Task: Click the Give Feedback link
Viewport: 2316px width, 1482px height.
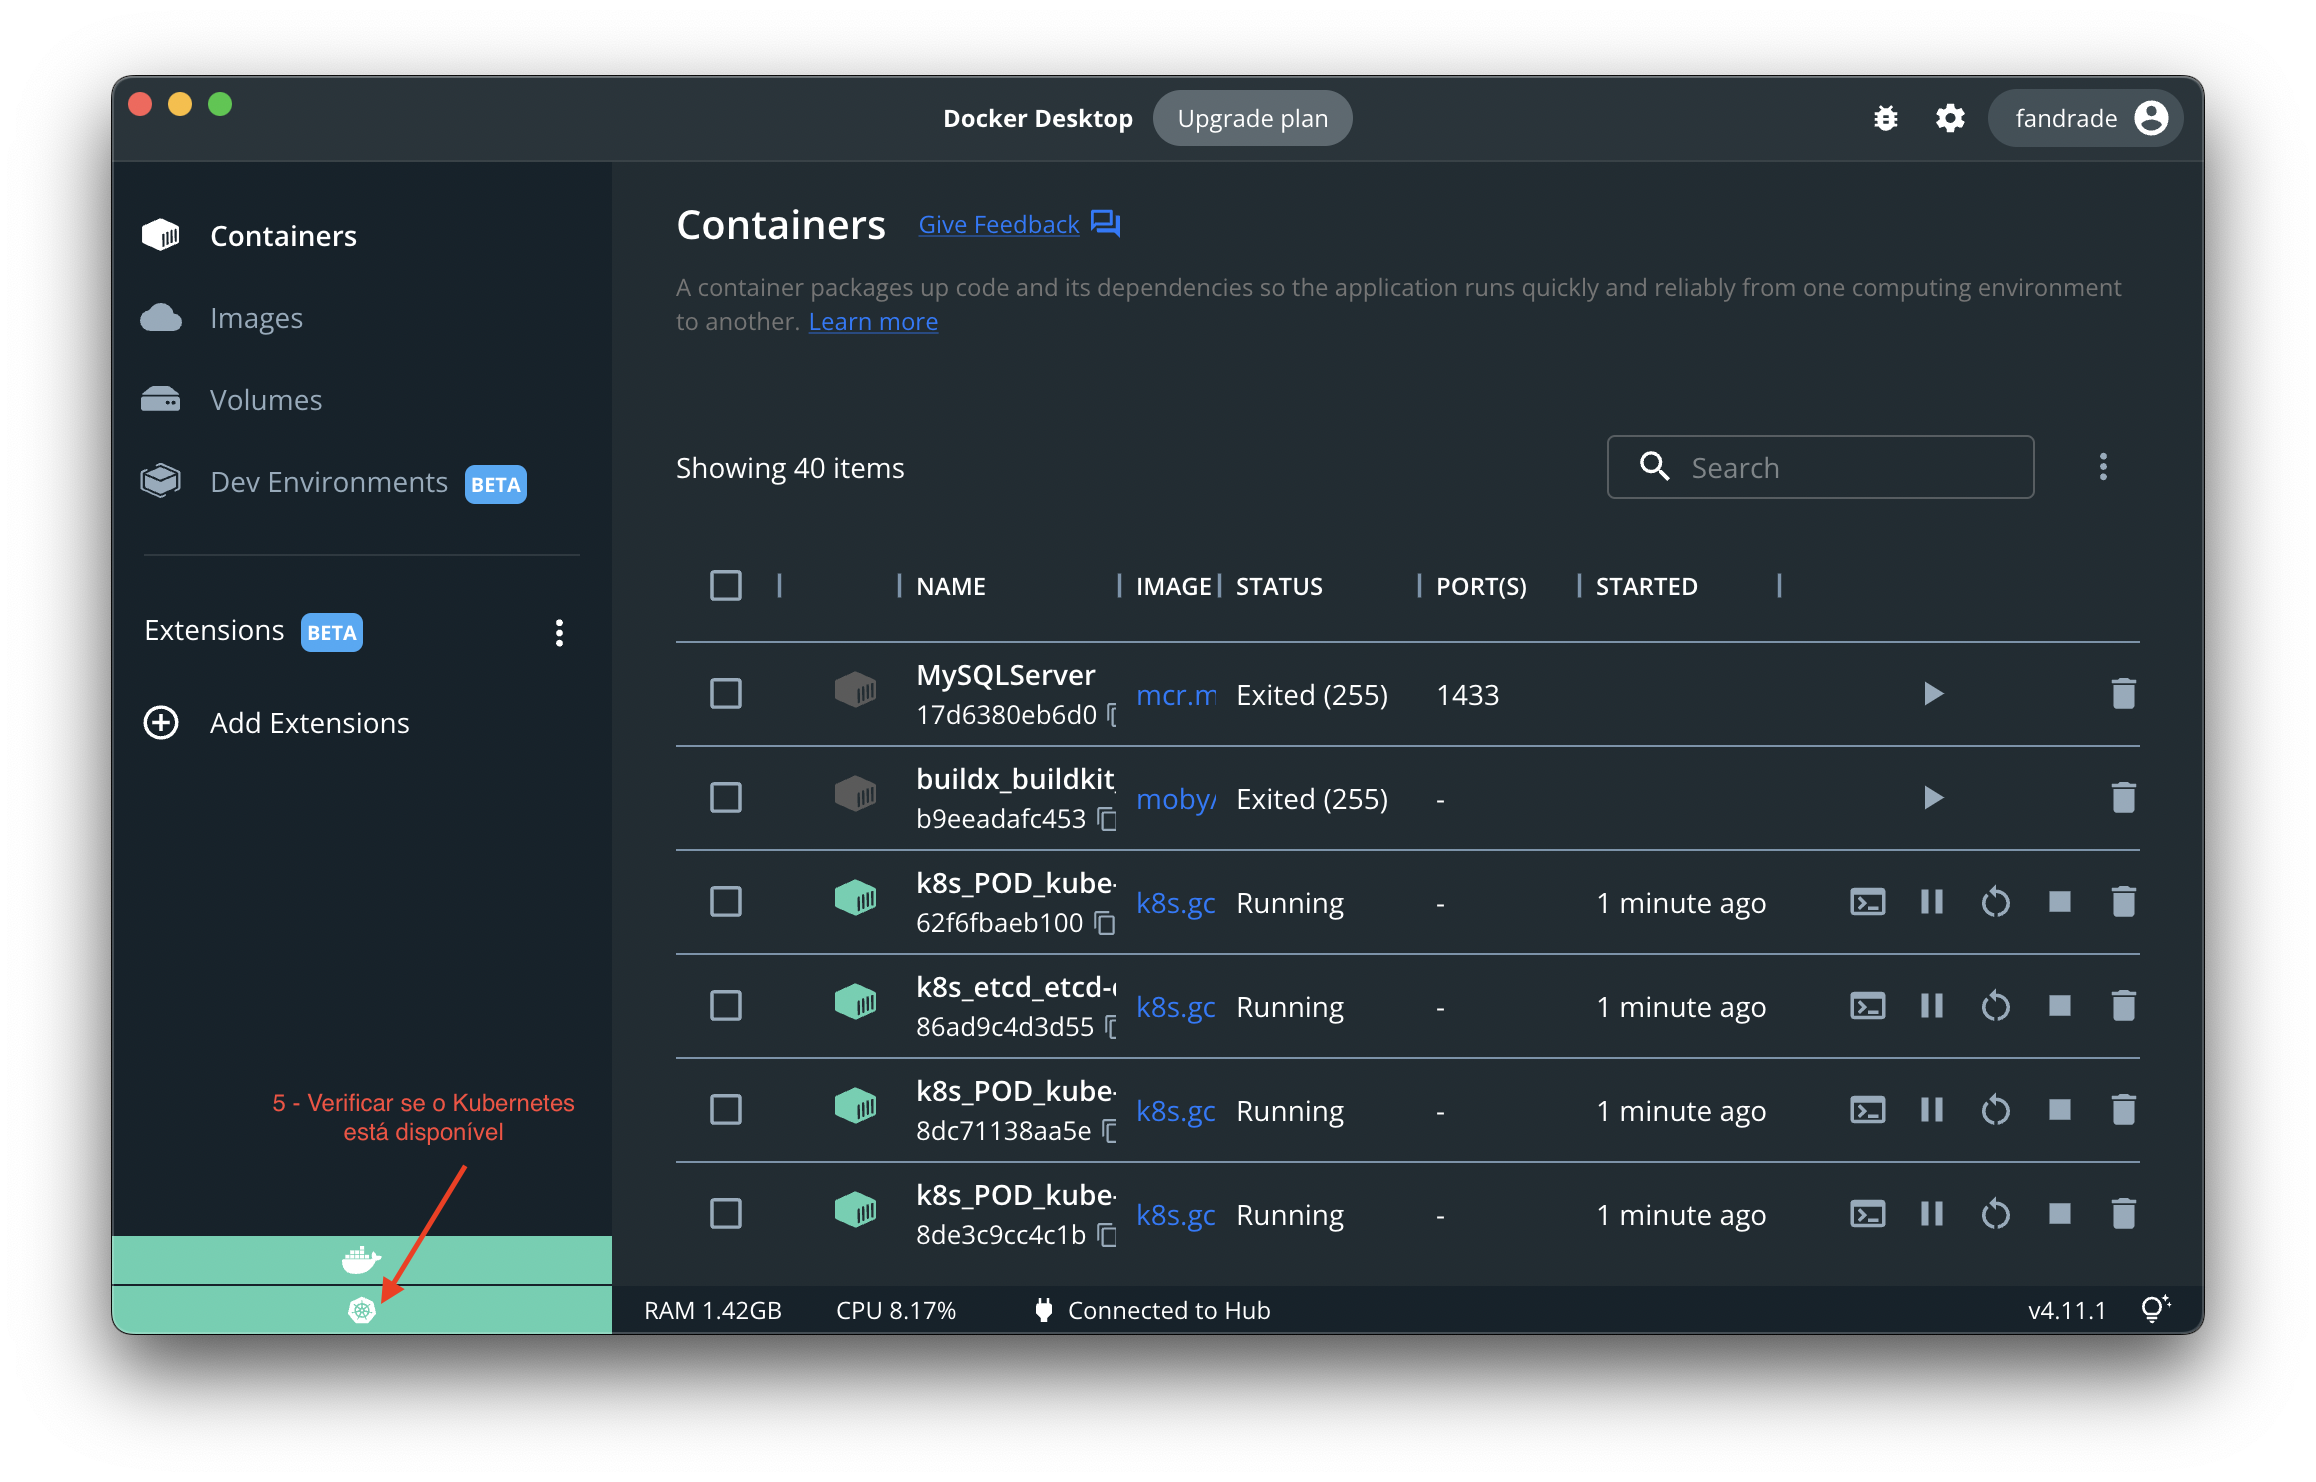Action: coord(998,224)
